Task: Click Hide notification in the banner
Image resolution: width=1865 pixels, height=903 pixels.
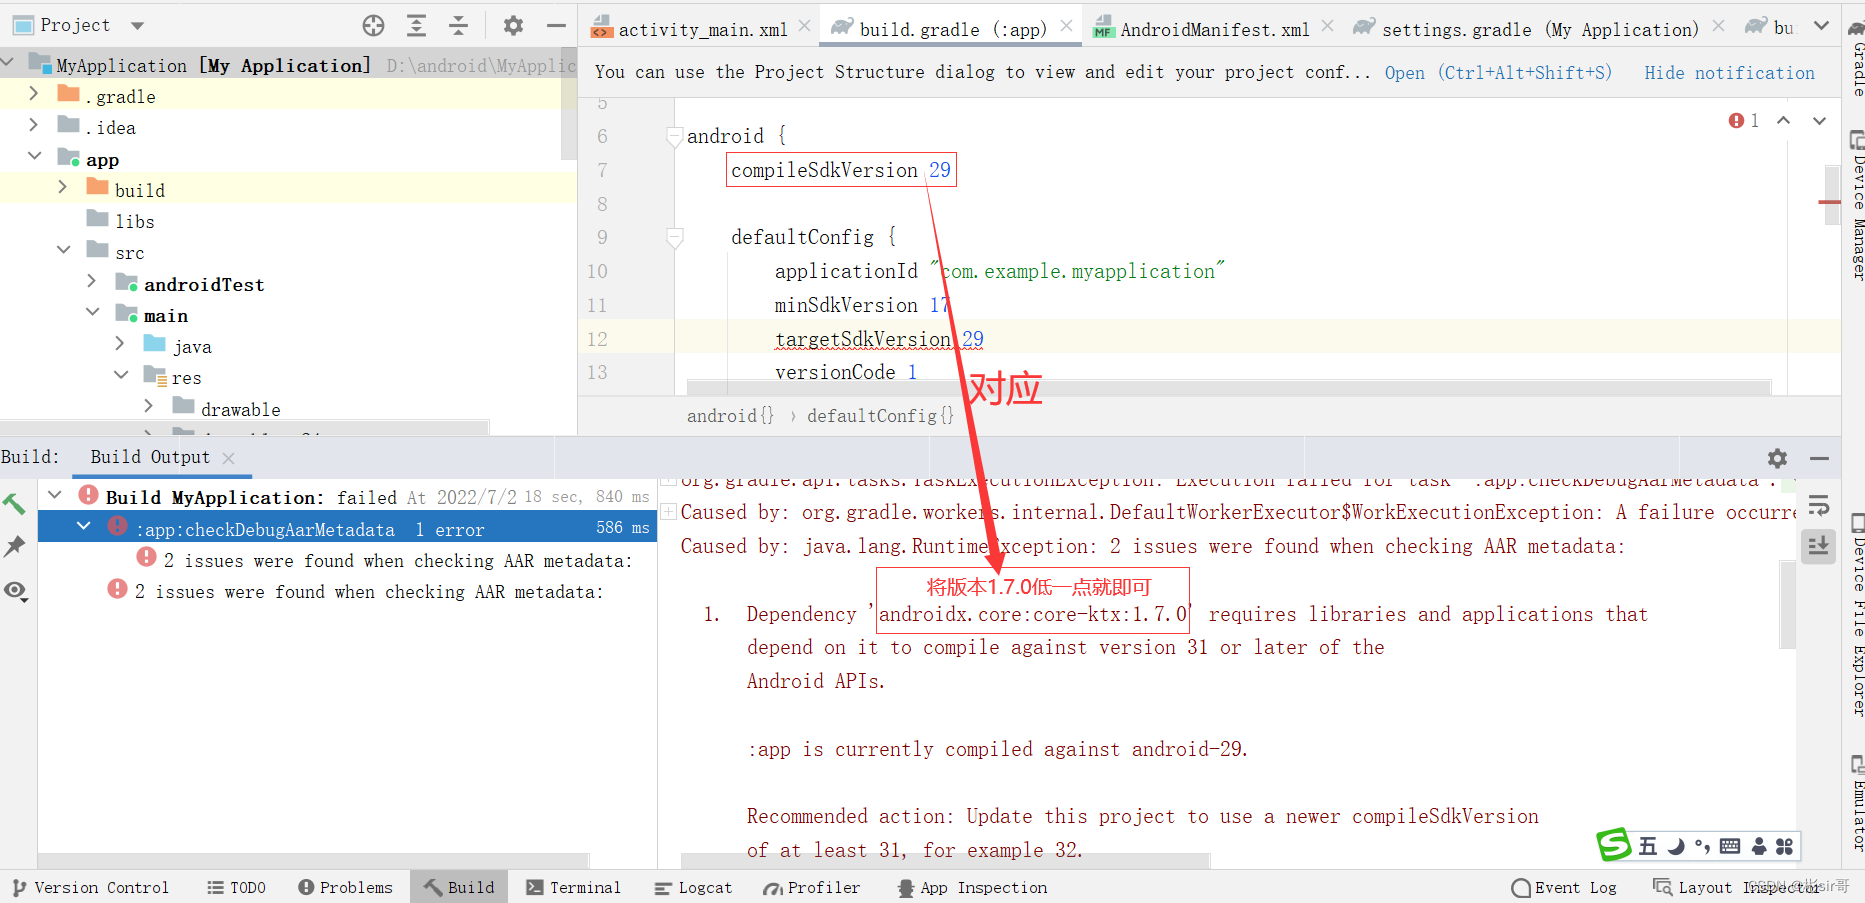Action: coord(1729,72)
